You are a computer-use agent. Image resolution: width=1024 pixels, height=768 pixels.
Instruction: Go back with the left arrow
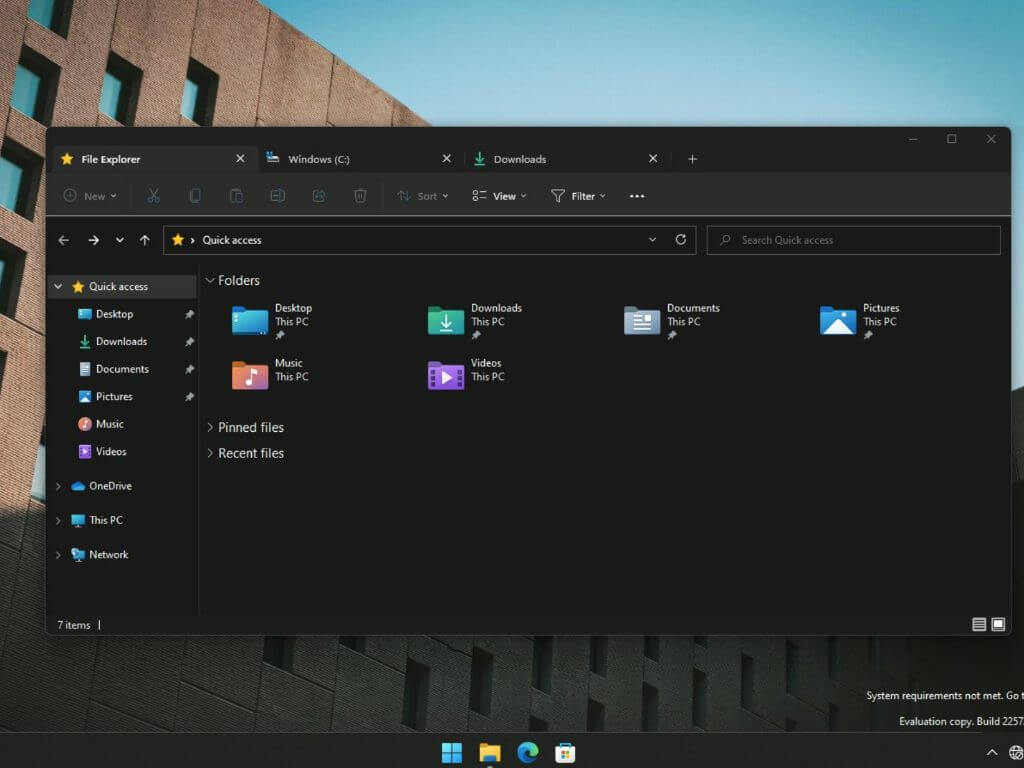(63, 240)
